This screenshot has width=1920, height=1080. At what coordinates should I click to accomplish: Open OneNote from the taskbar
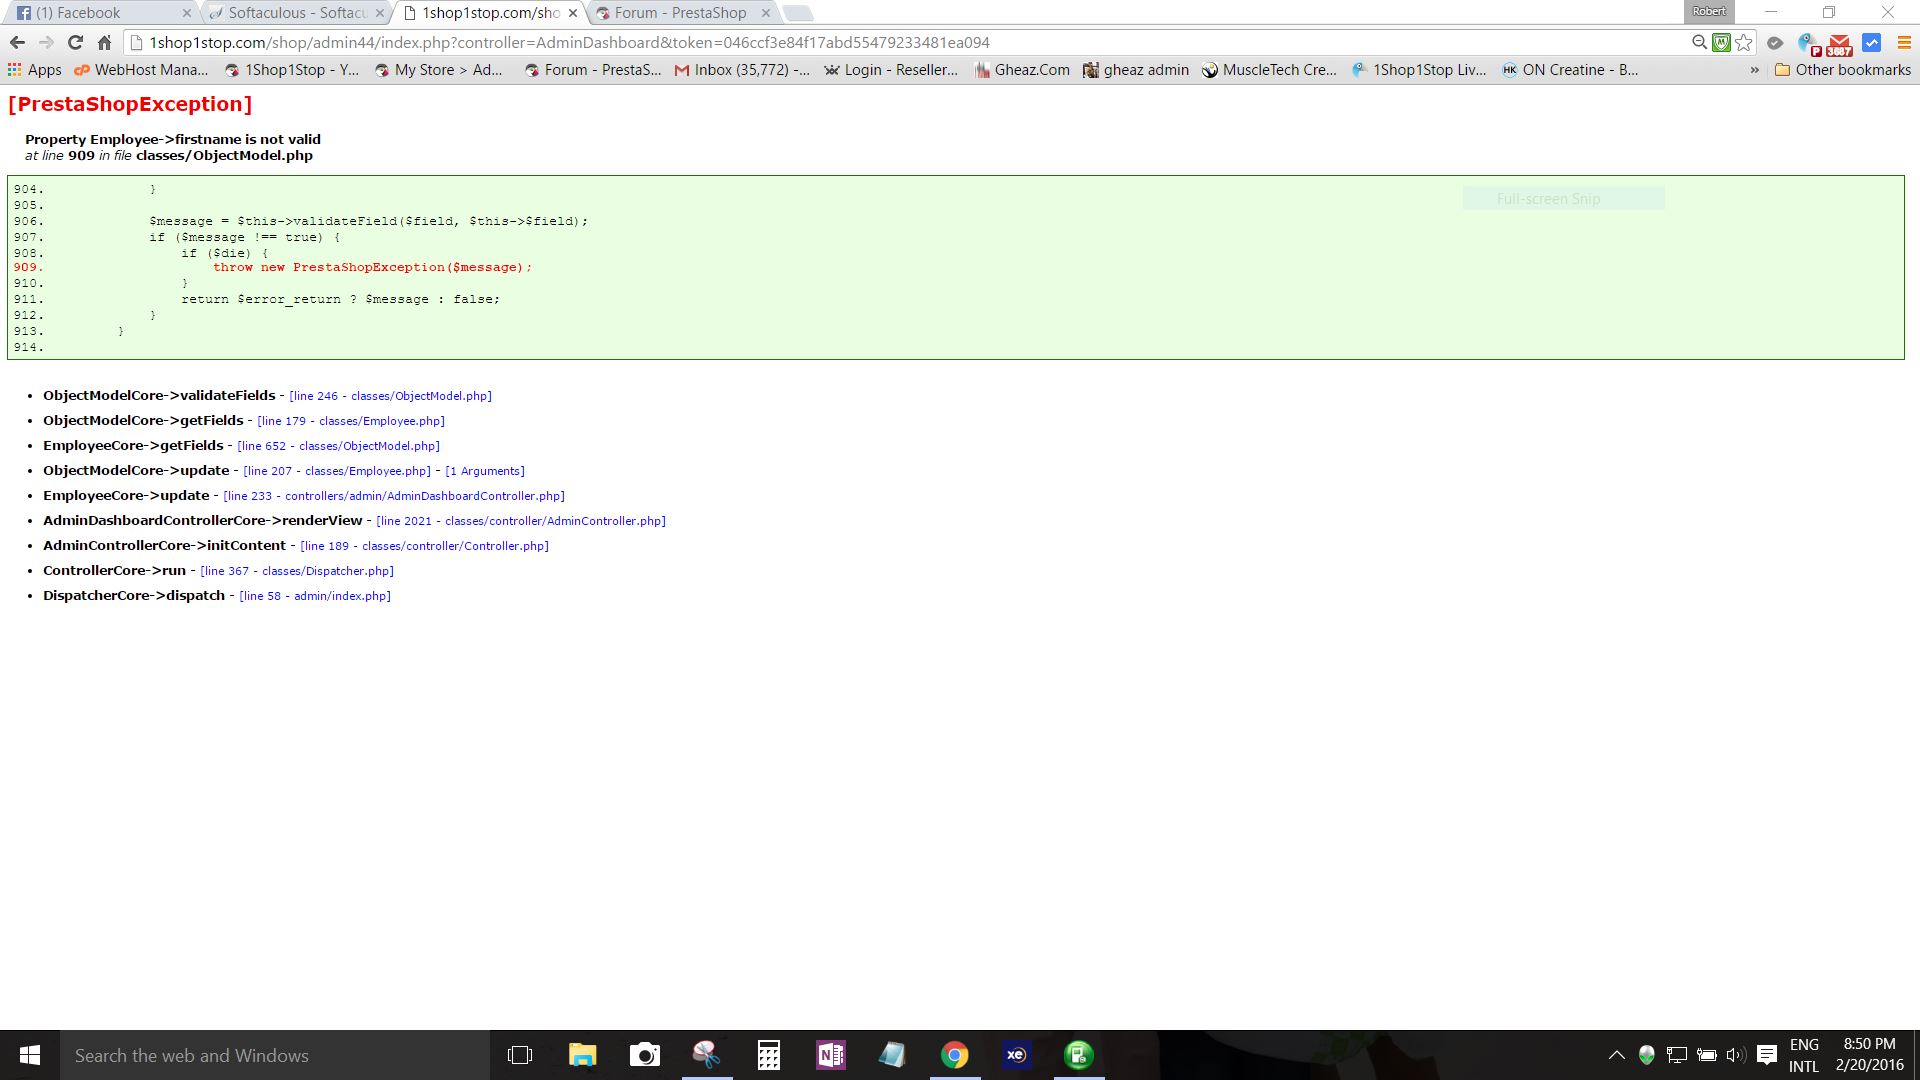[831, 1055]
